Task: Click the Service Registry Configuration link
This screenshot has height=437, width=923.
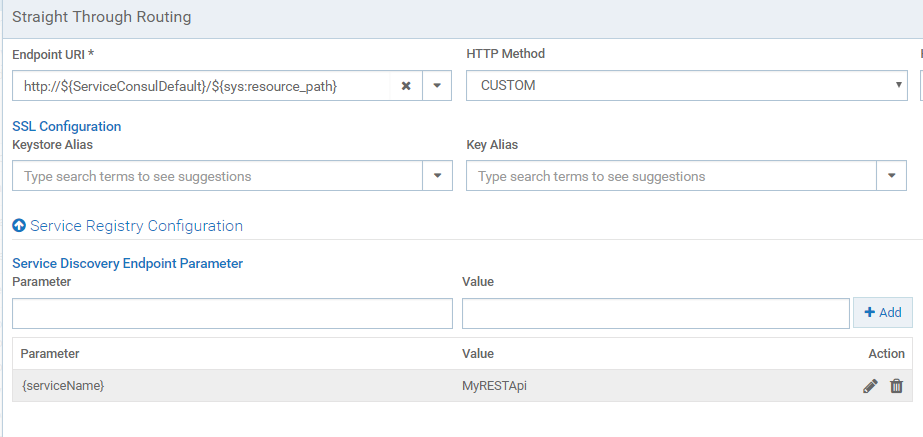Action: pos(136,226)
